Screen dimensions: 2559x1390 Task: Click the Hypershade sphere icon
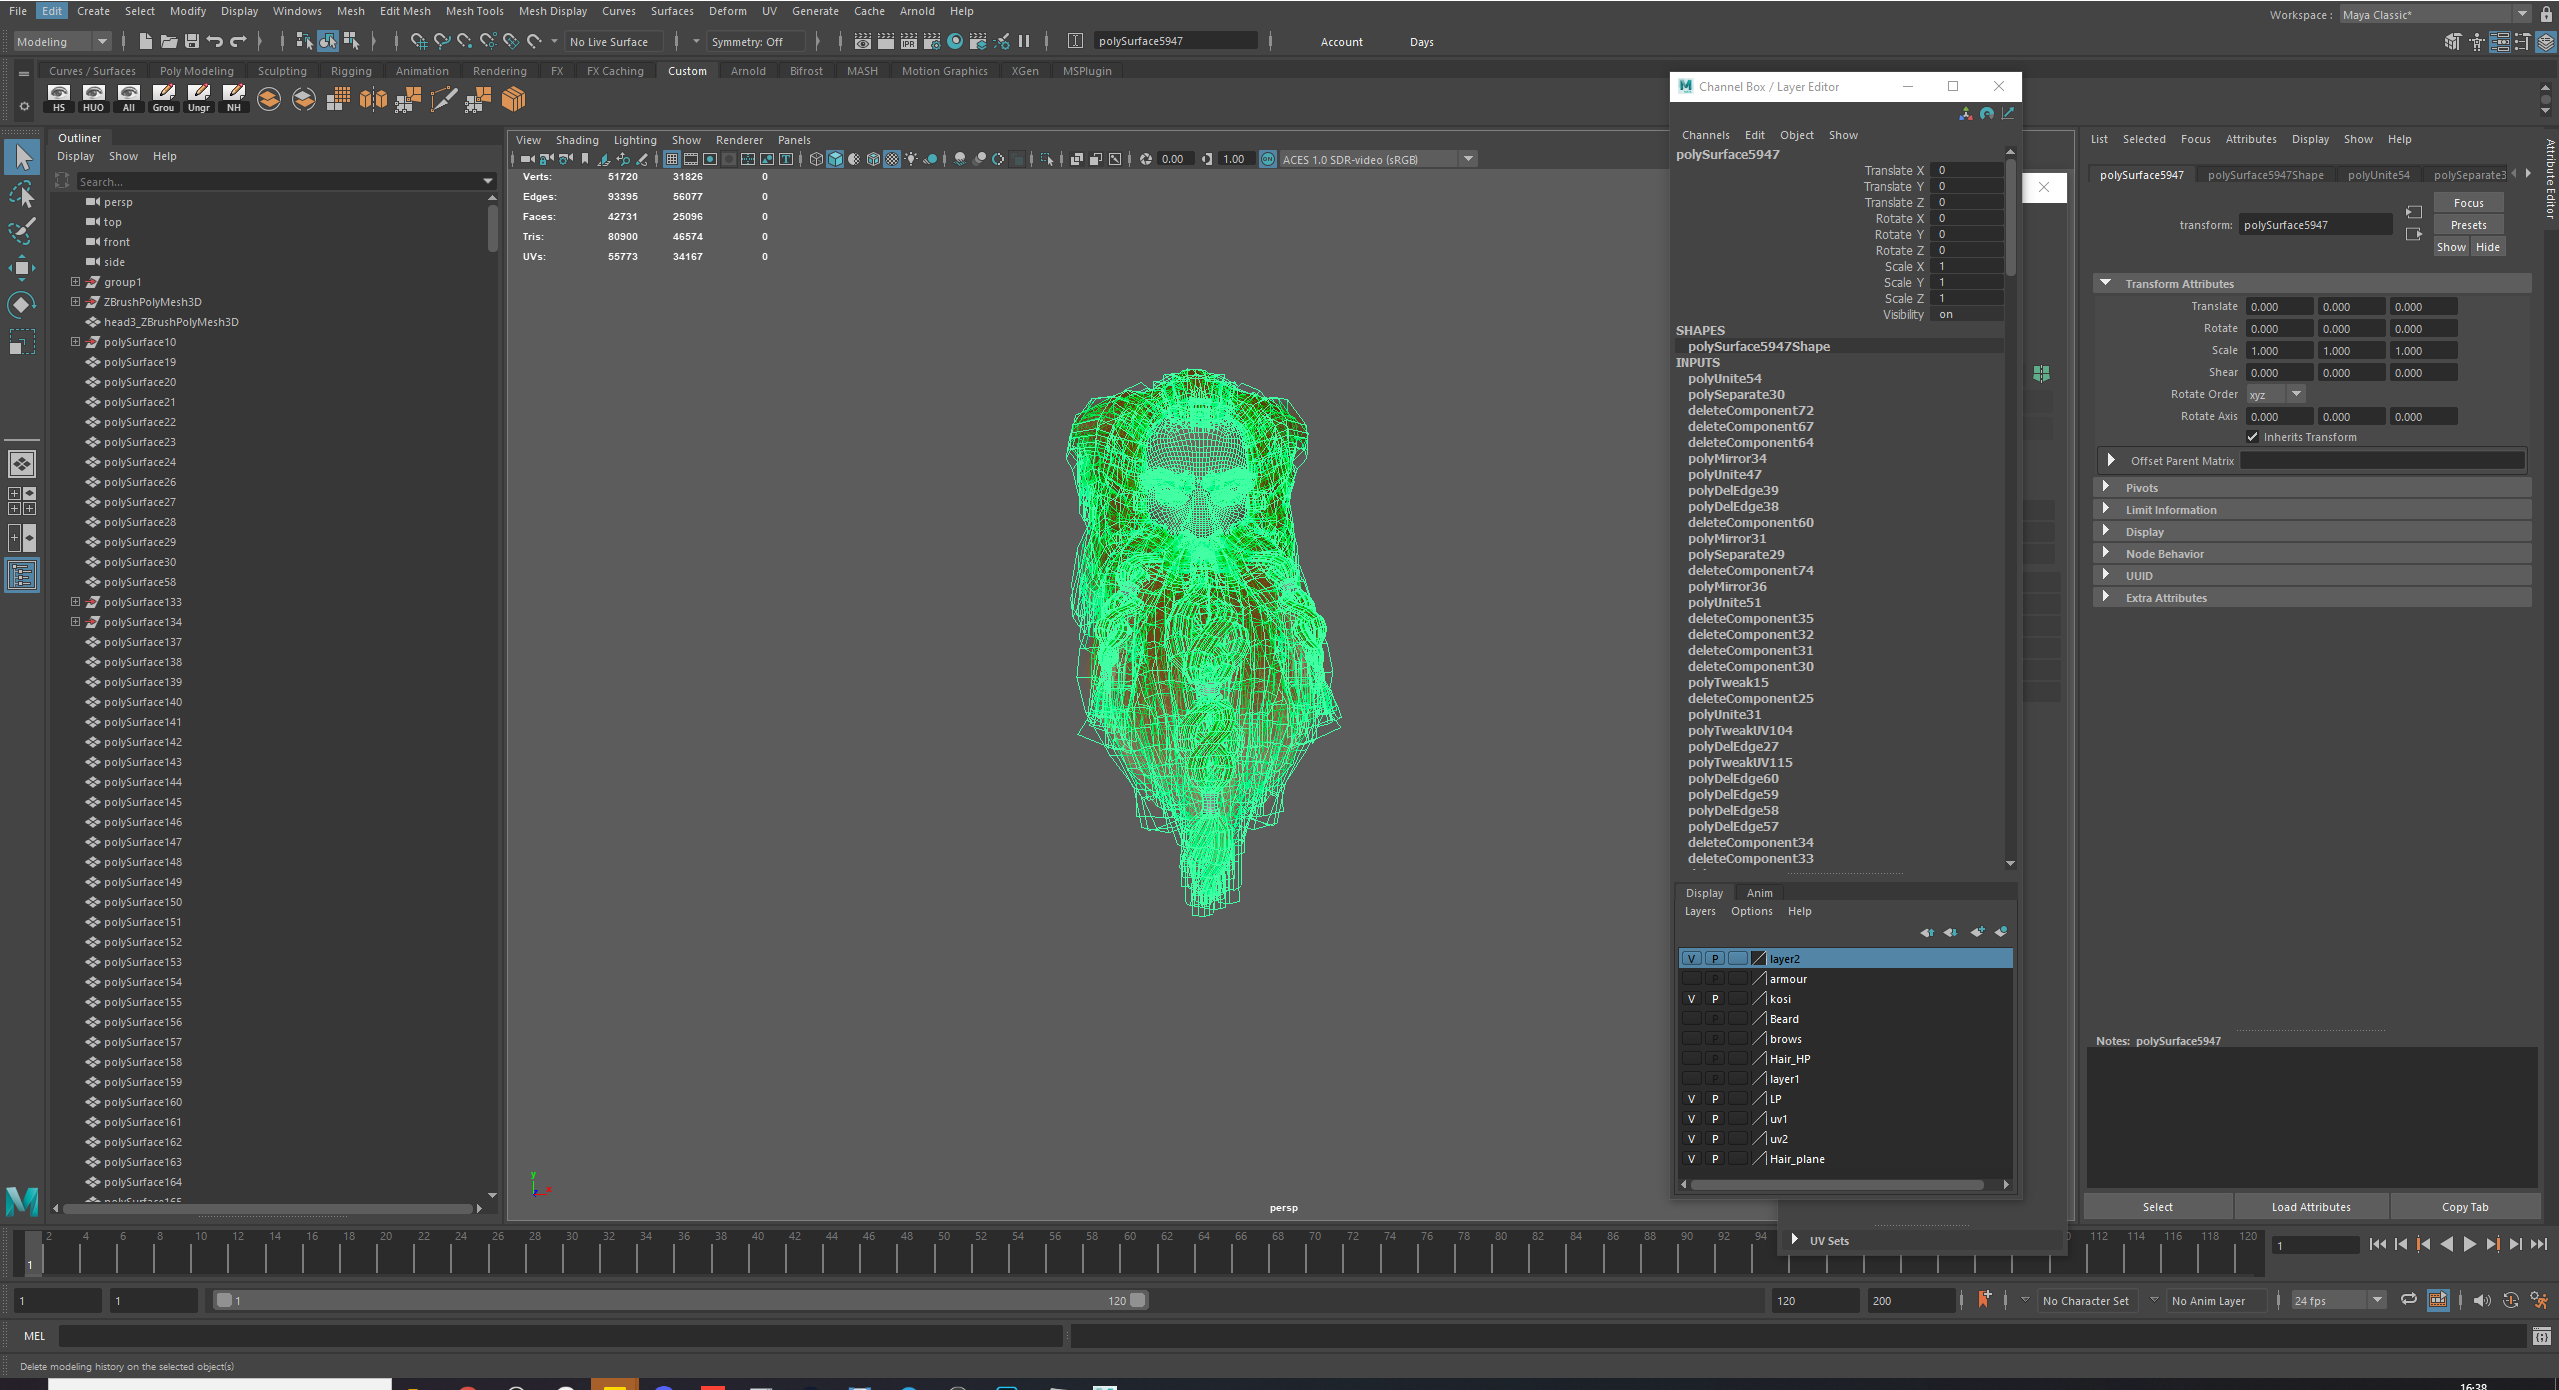(955, 41)
